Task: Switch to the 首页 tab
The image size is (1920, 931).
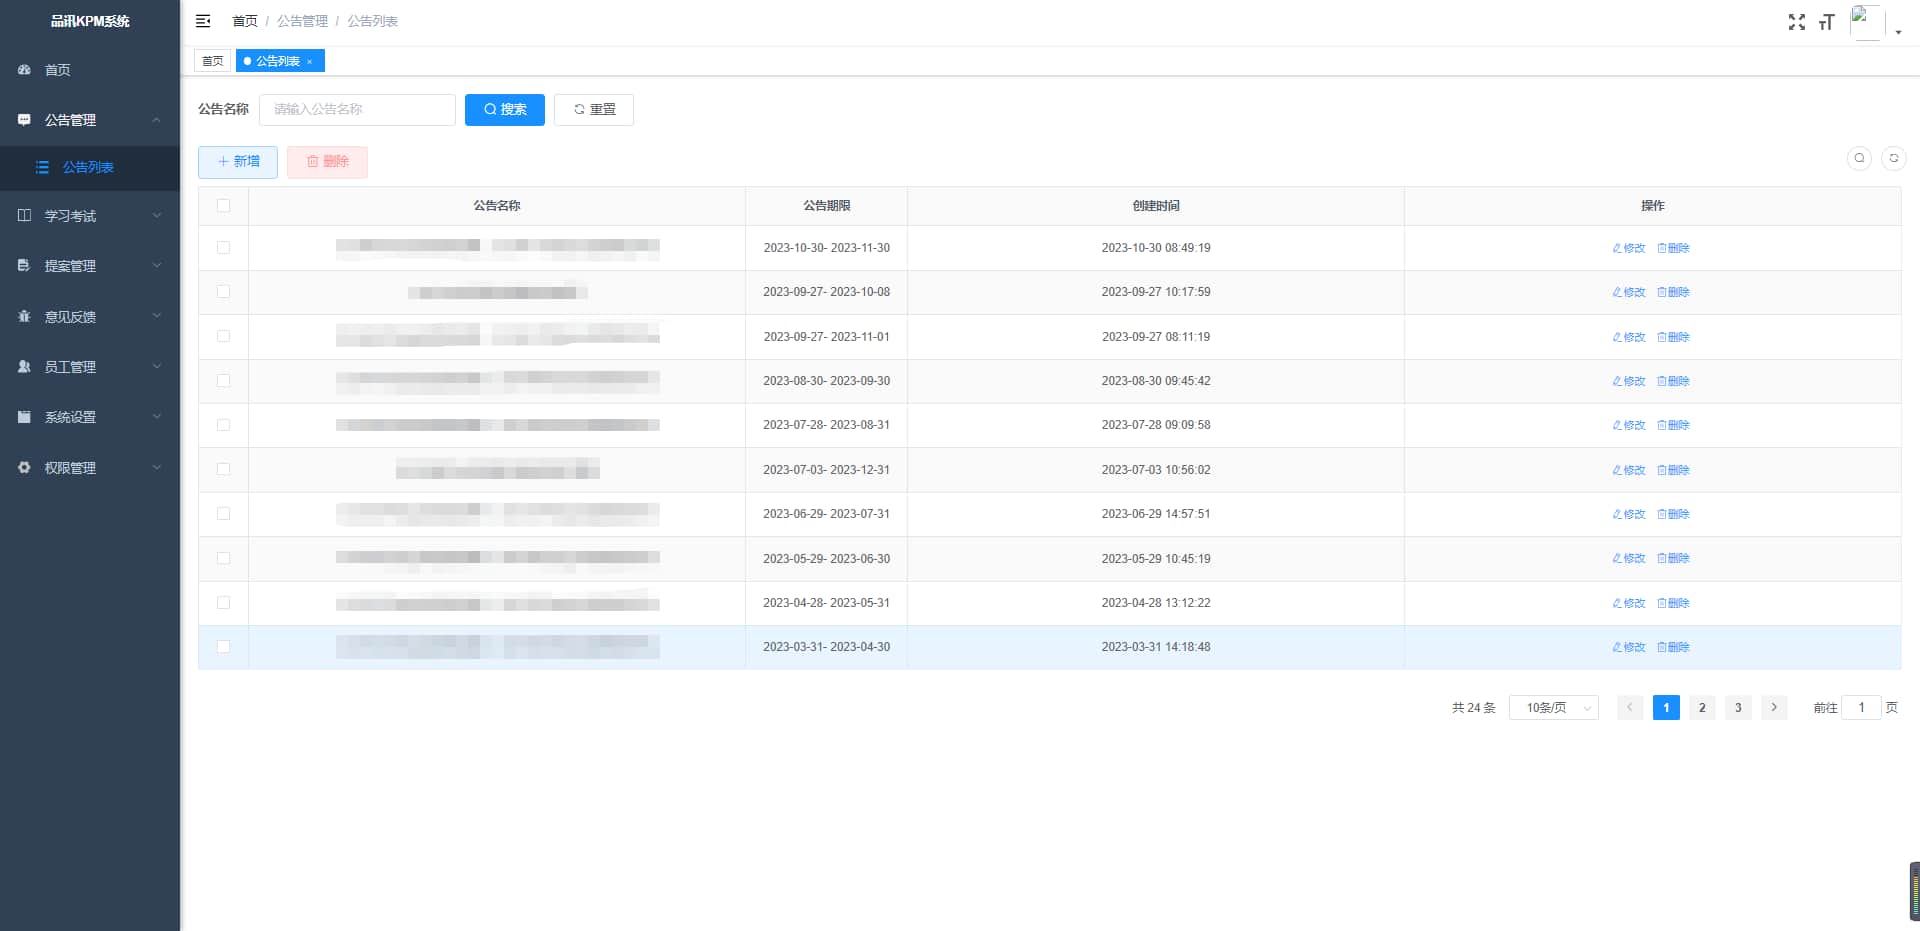Action: [x=213, y=62]
